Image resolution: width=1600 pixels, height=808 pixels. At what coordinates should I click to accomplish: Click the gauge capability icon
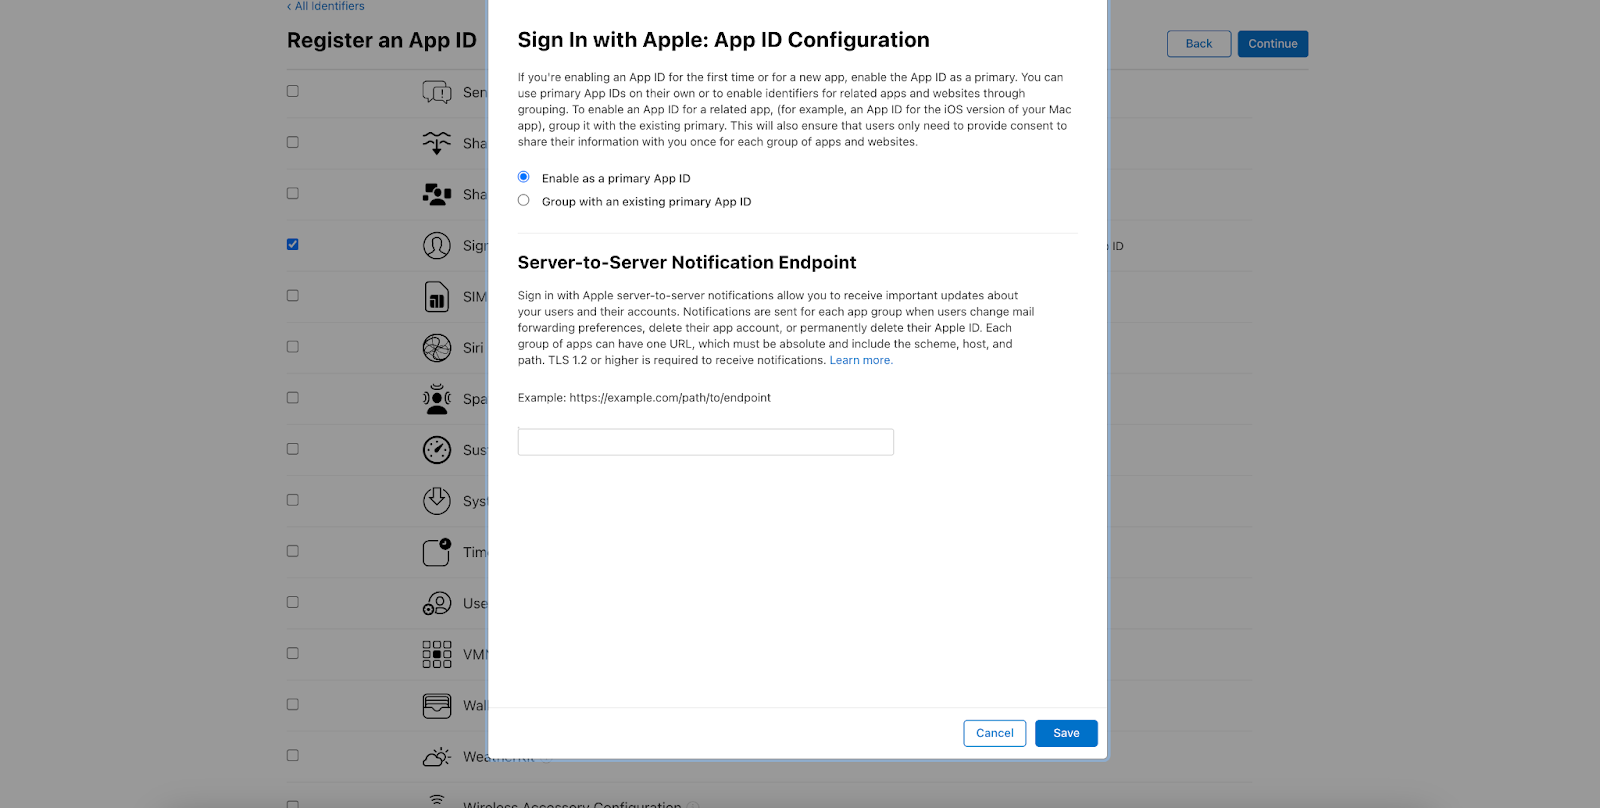click(x=437, y=450)
